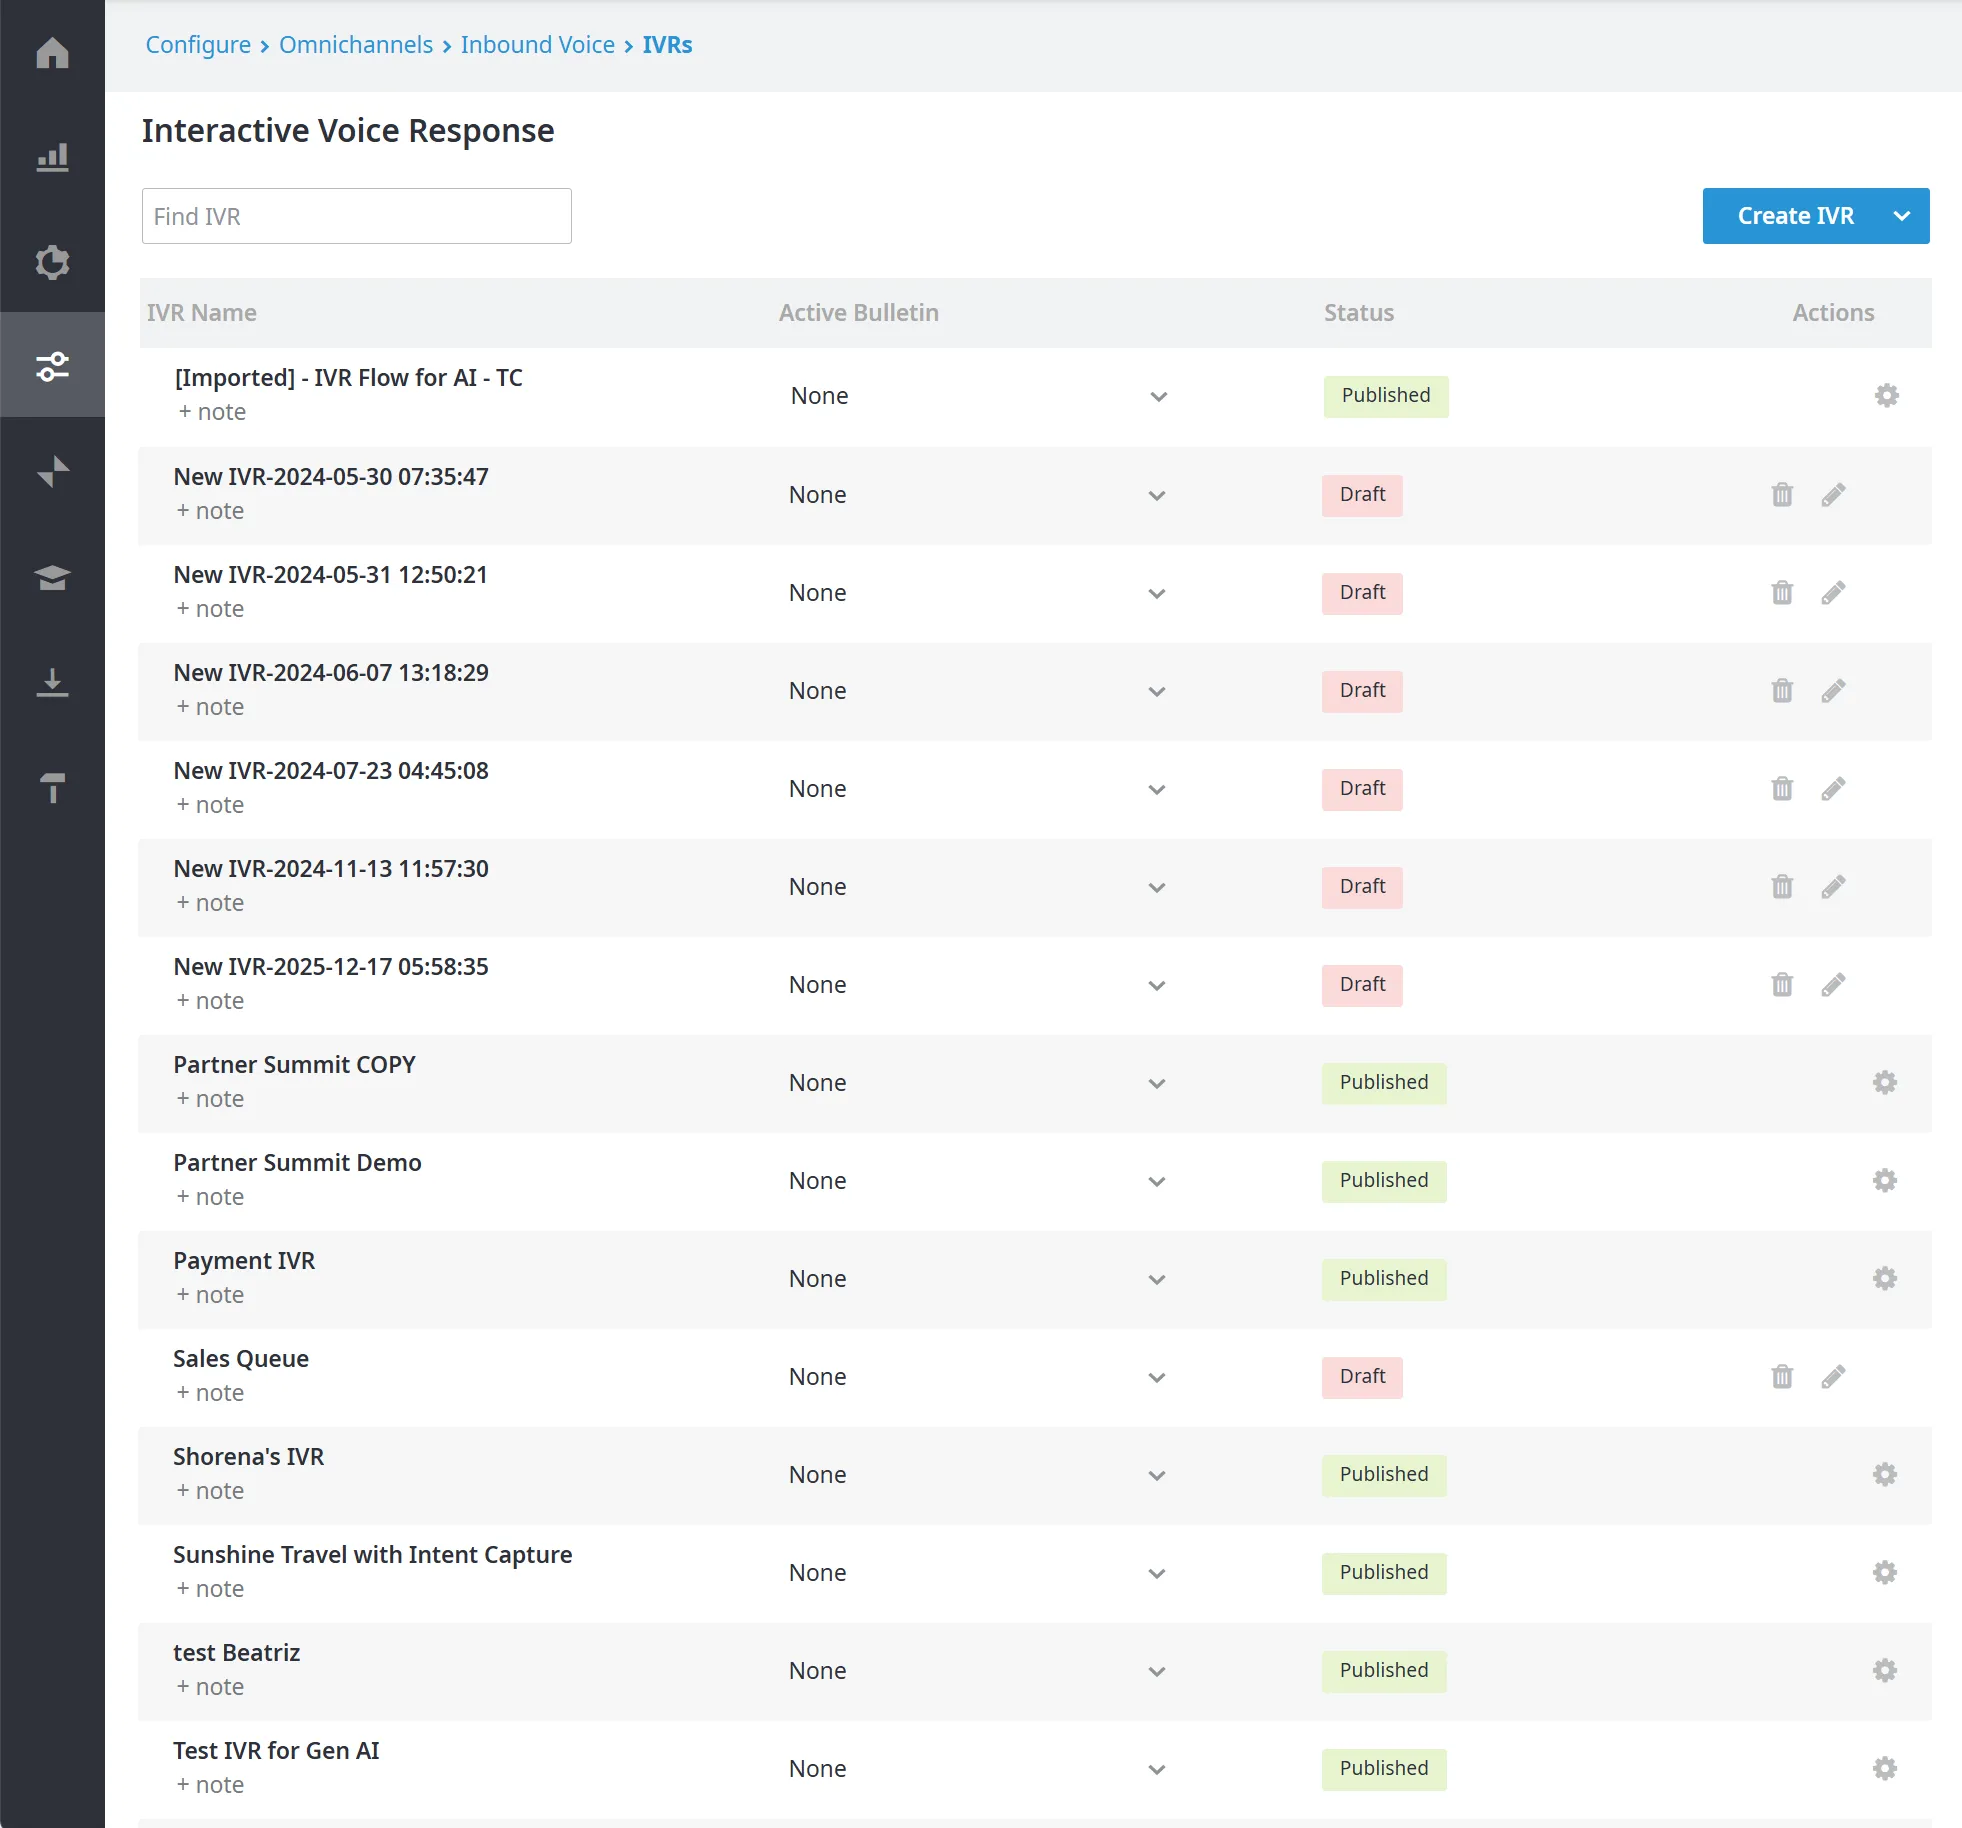The width and height of the screenshot is (1962, 1828).
Task: Open Active Bulletin dropdown for New IVR-2024-07-23 04:45:08
Action: (x=977, y=789)
